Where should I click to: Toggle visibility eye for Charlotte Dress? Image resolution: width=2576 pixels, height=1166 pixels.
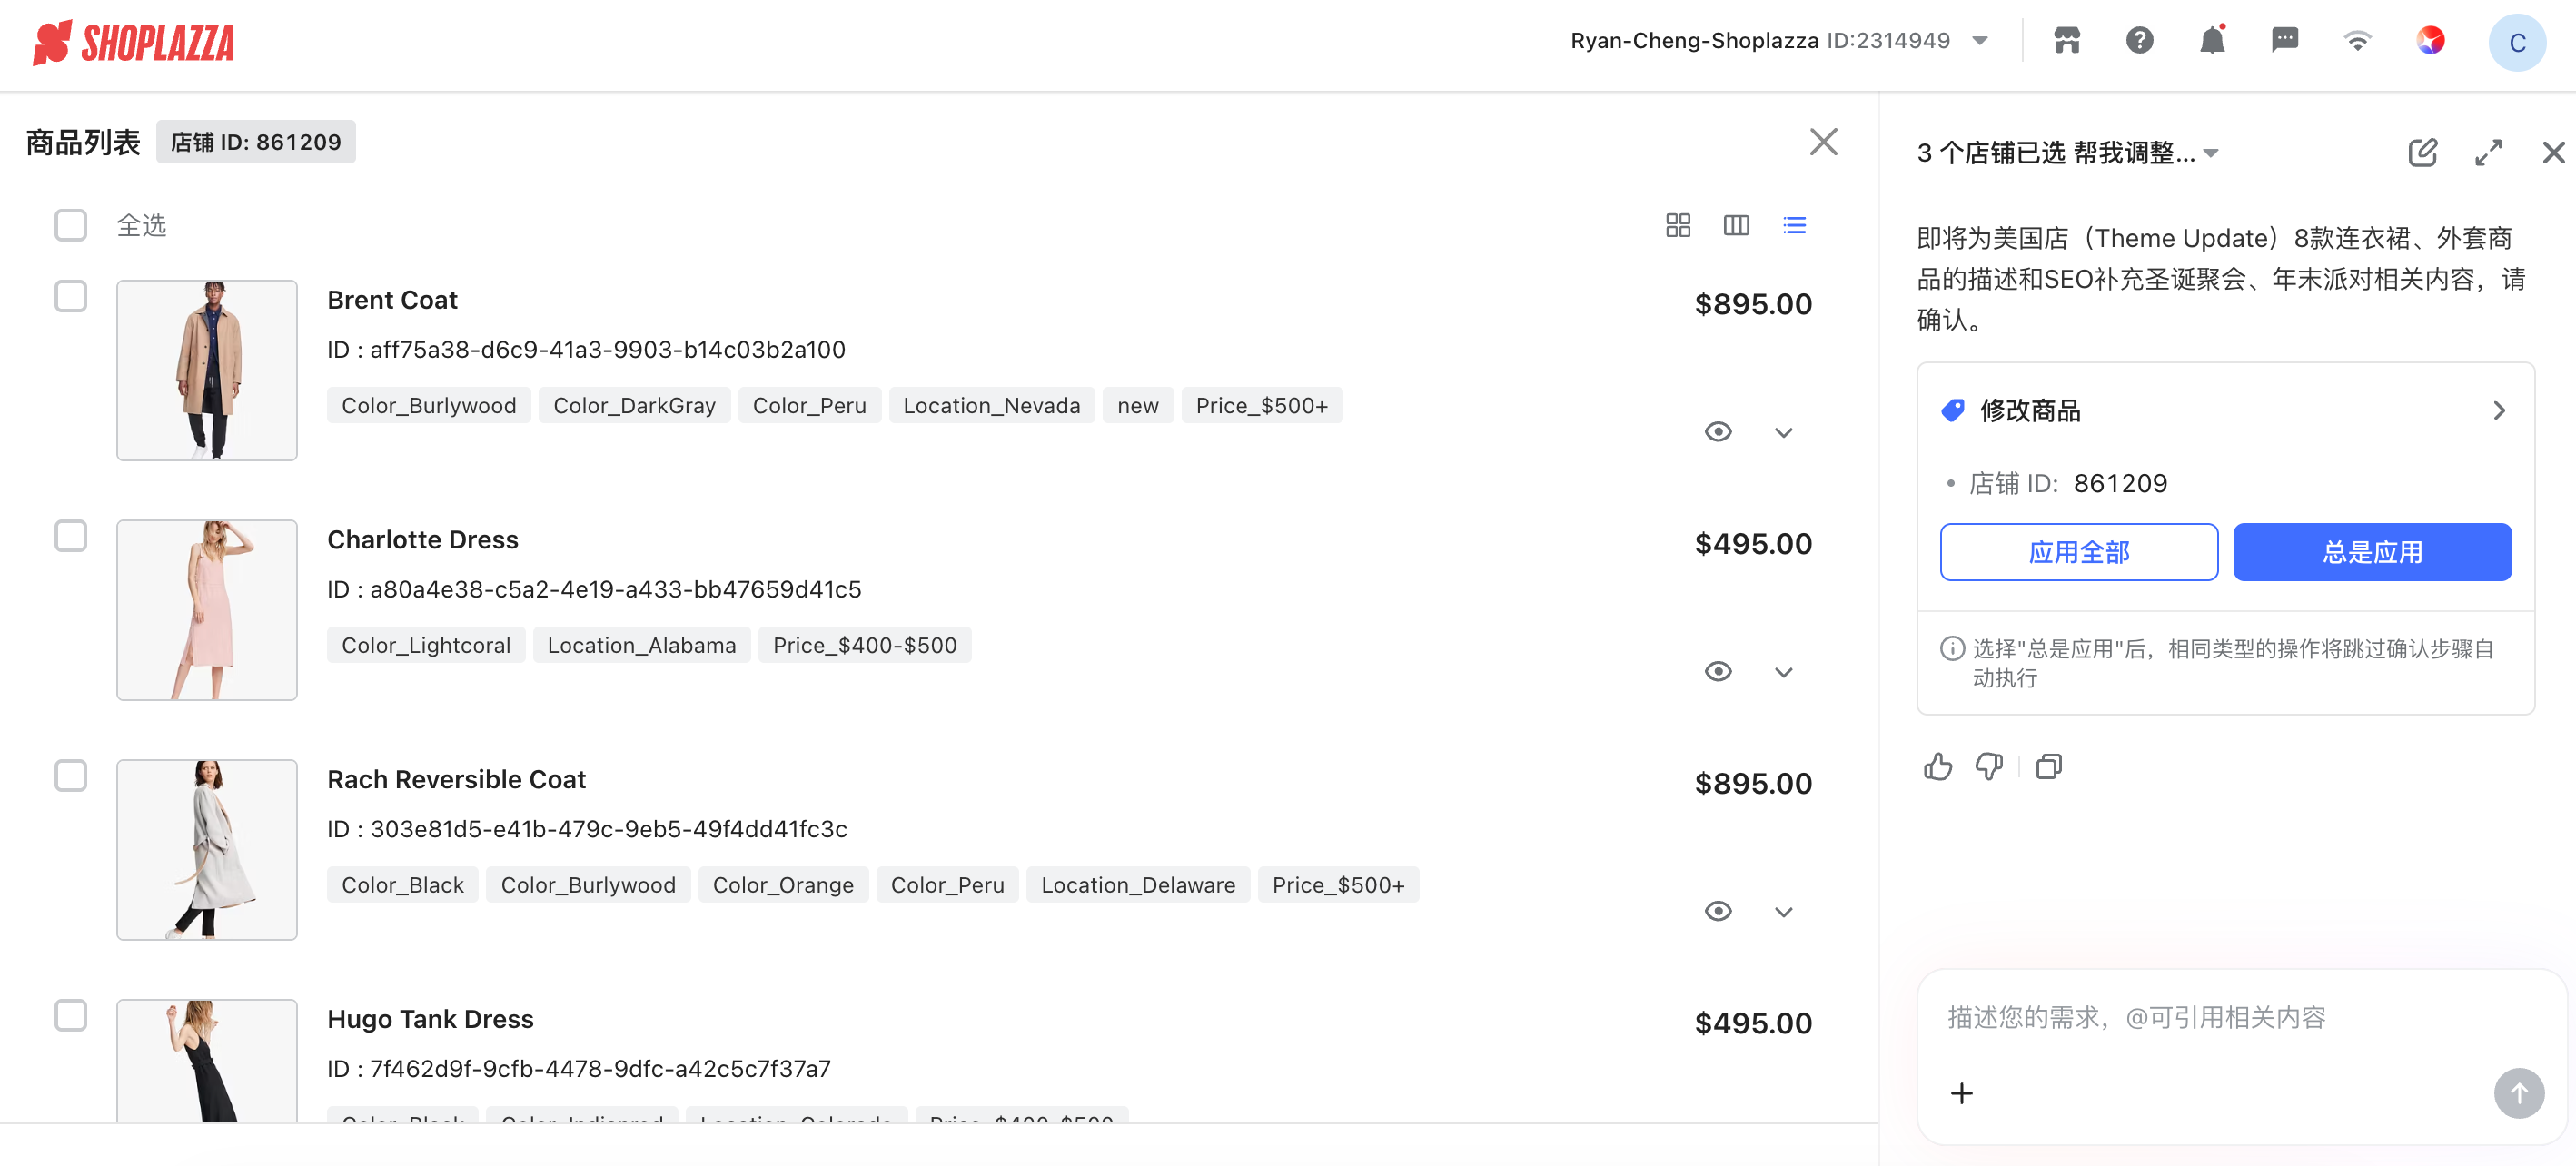tap(1718, 672)
